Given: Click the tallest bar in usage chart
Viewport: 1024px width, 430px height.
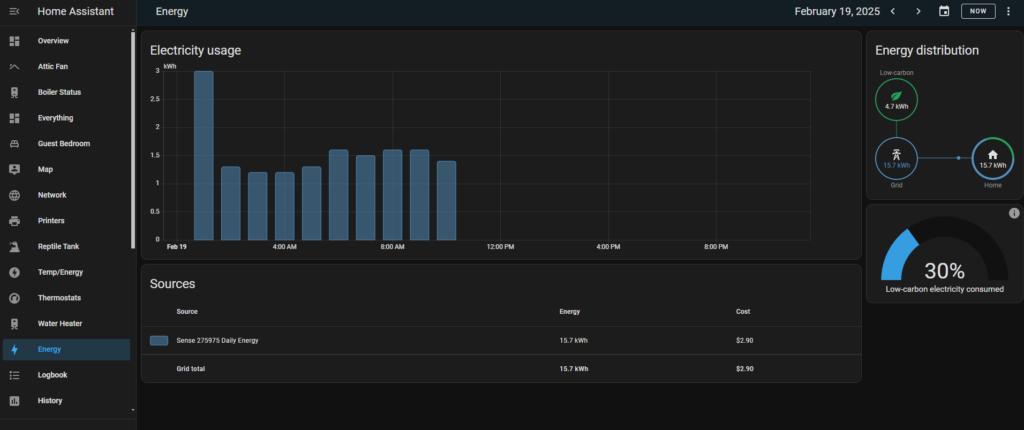Looking at the screenshot, I should point(203,155).
